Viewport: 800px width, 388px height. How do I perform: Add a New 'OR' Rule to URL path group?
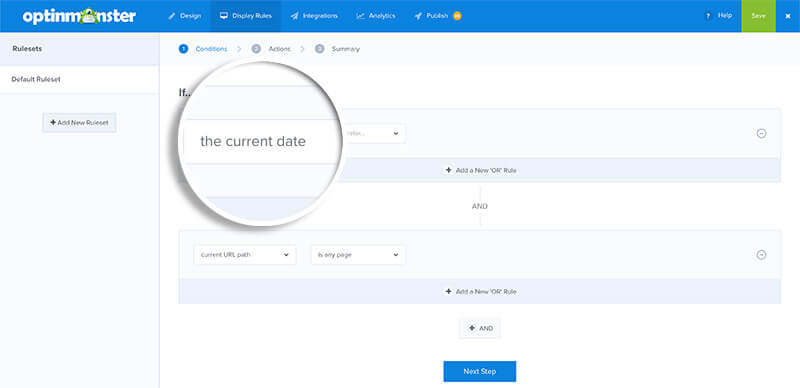tap(480, 292)
